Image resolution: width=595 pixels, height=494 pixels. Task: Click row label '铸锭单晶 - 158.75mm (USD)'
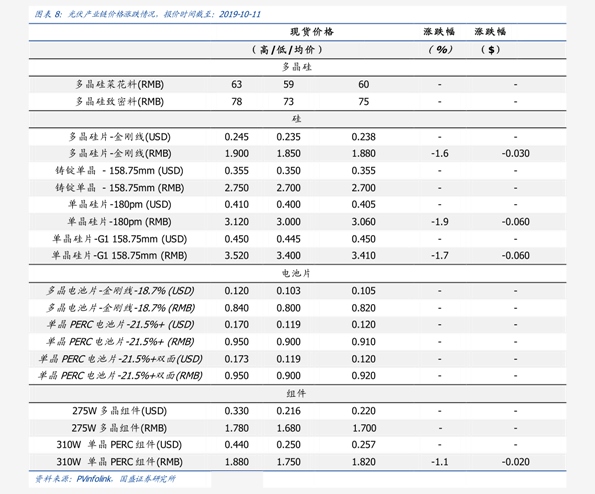click(x=119, y=171)
